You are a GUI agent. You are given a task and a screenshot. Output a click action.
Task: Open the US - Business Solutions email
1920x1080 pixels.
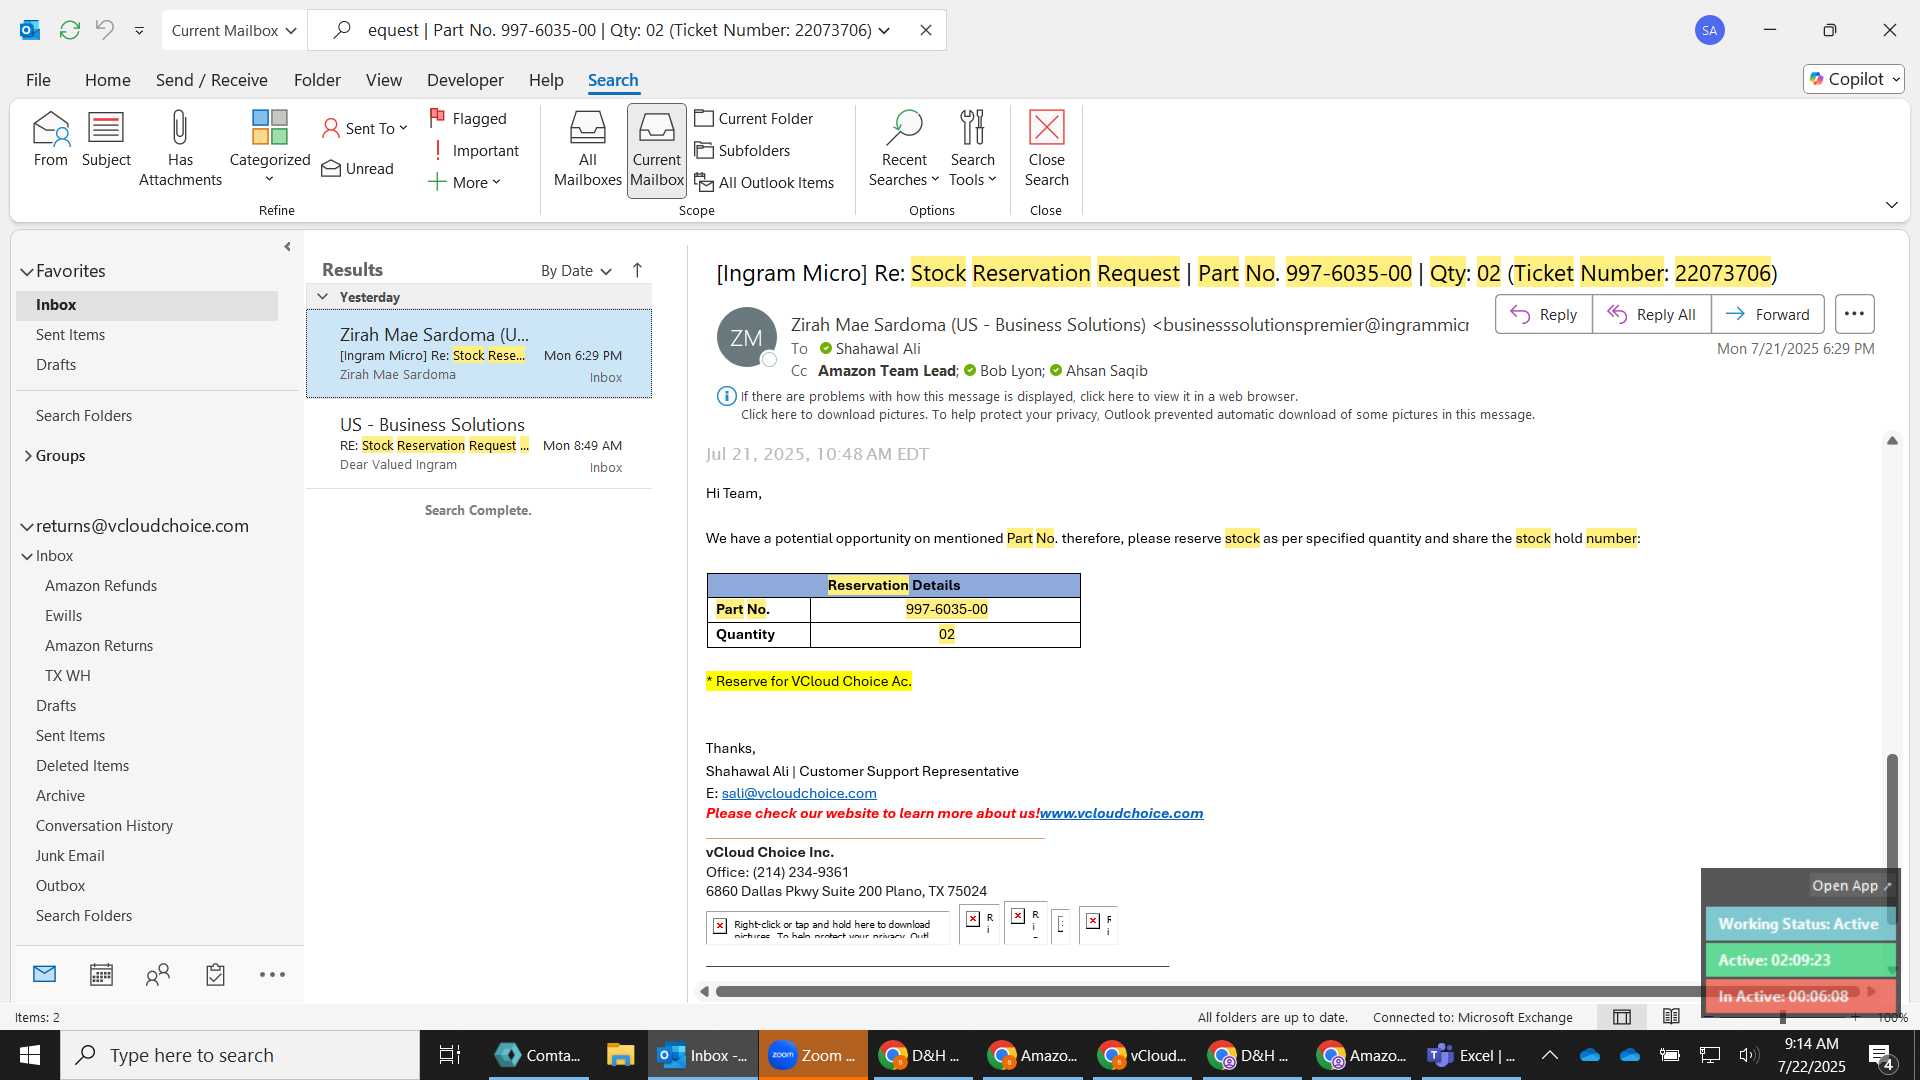(x=479, y=444)
